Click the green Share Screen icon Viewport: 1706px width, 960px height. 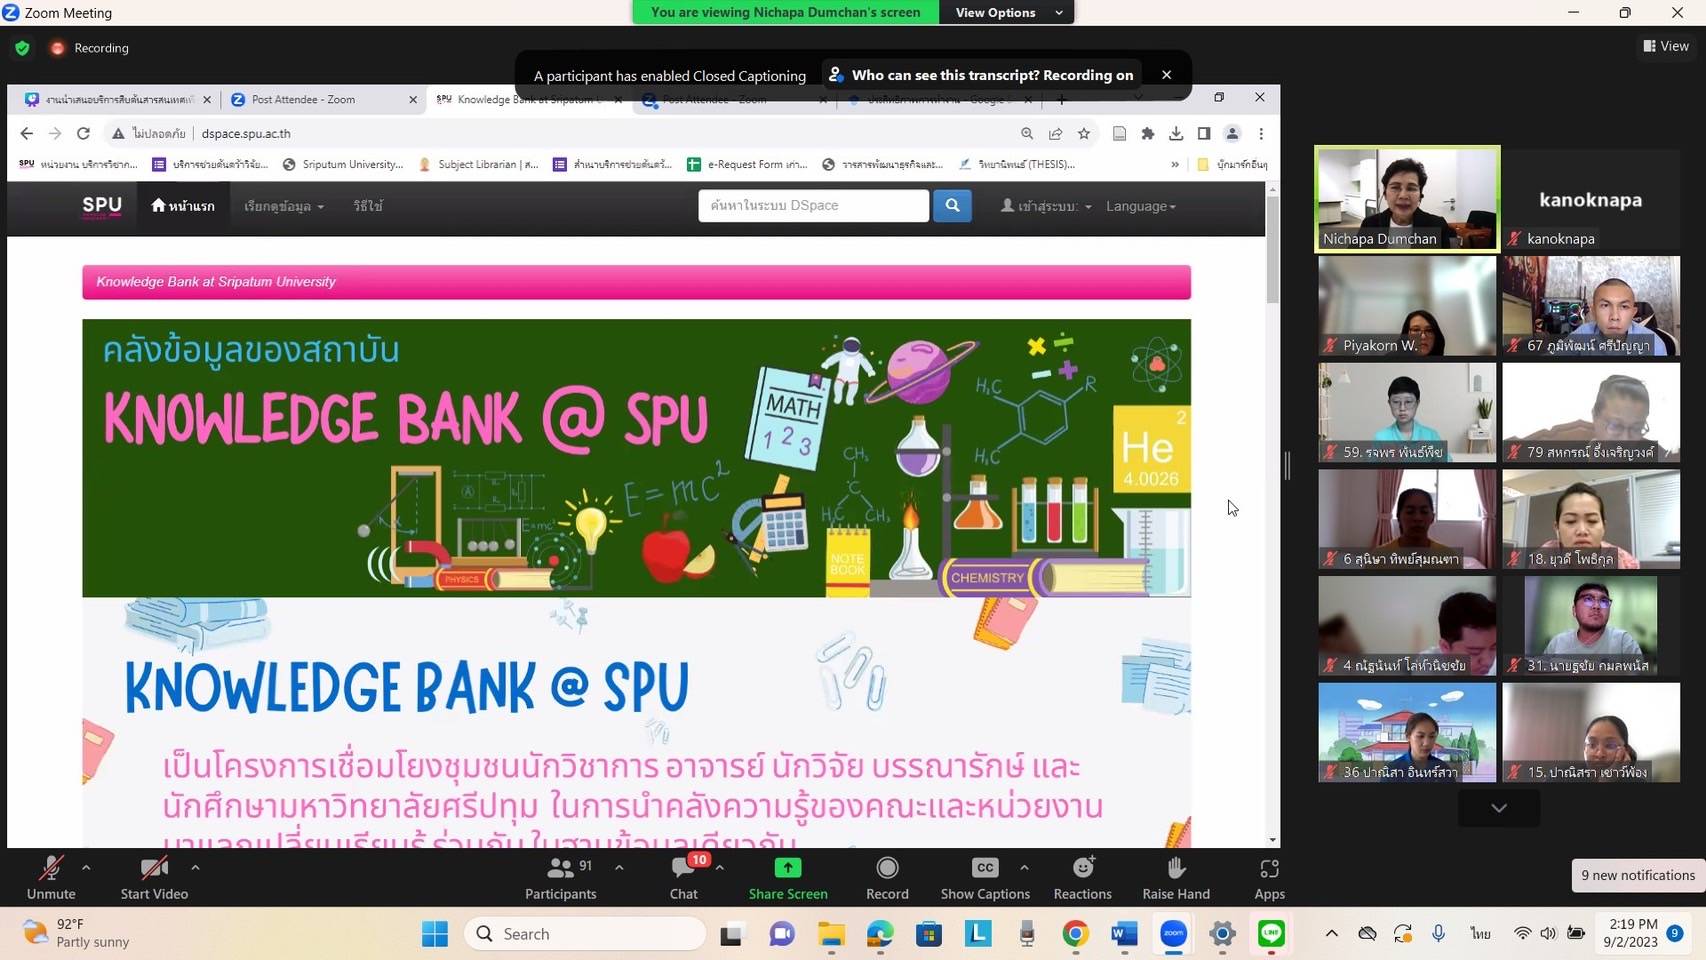pyautogui.click(x=788, y=868)
